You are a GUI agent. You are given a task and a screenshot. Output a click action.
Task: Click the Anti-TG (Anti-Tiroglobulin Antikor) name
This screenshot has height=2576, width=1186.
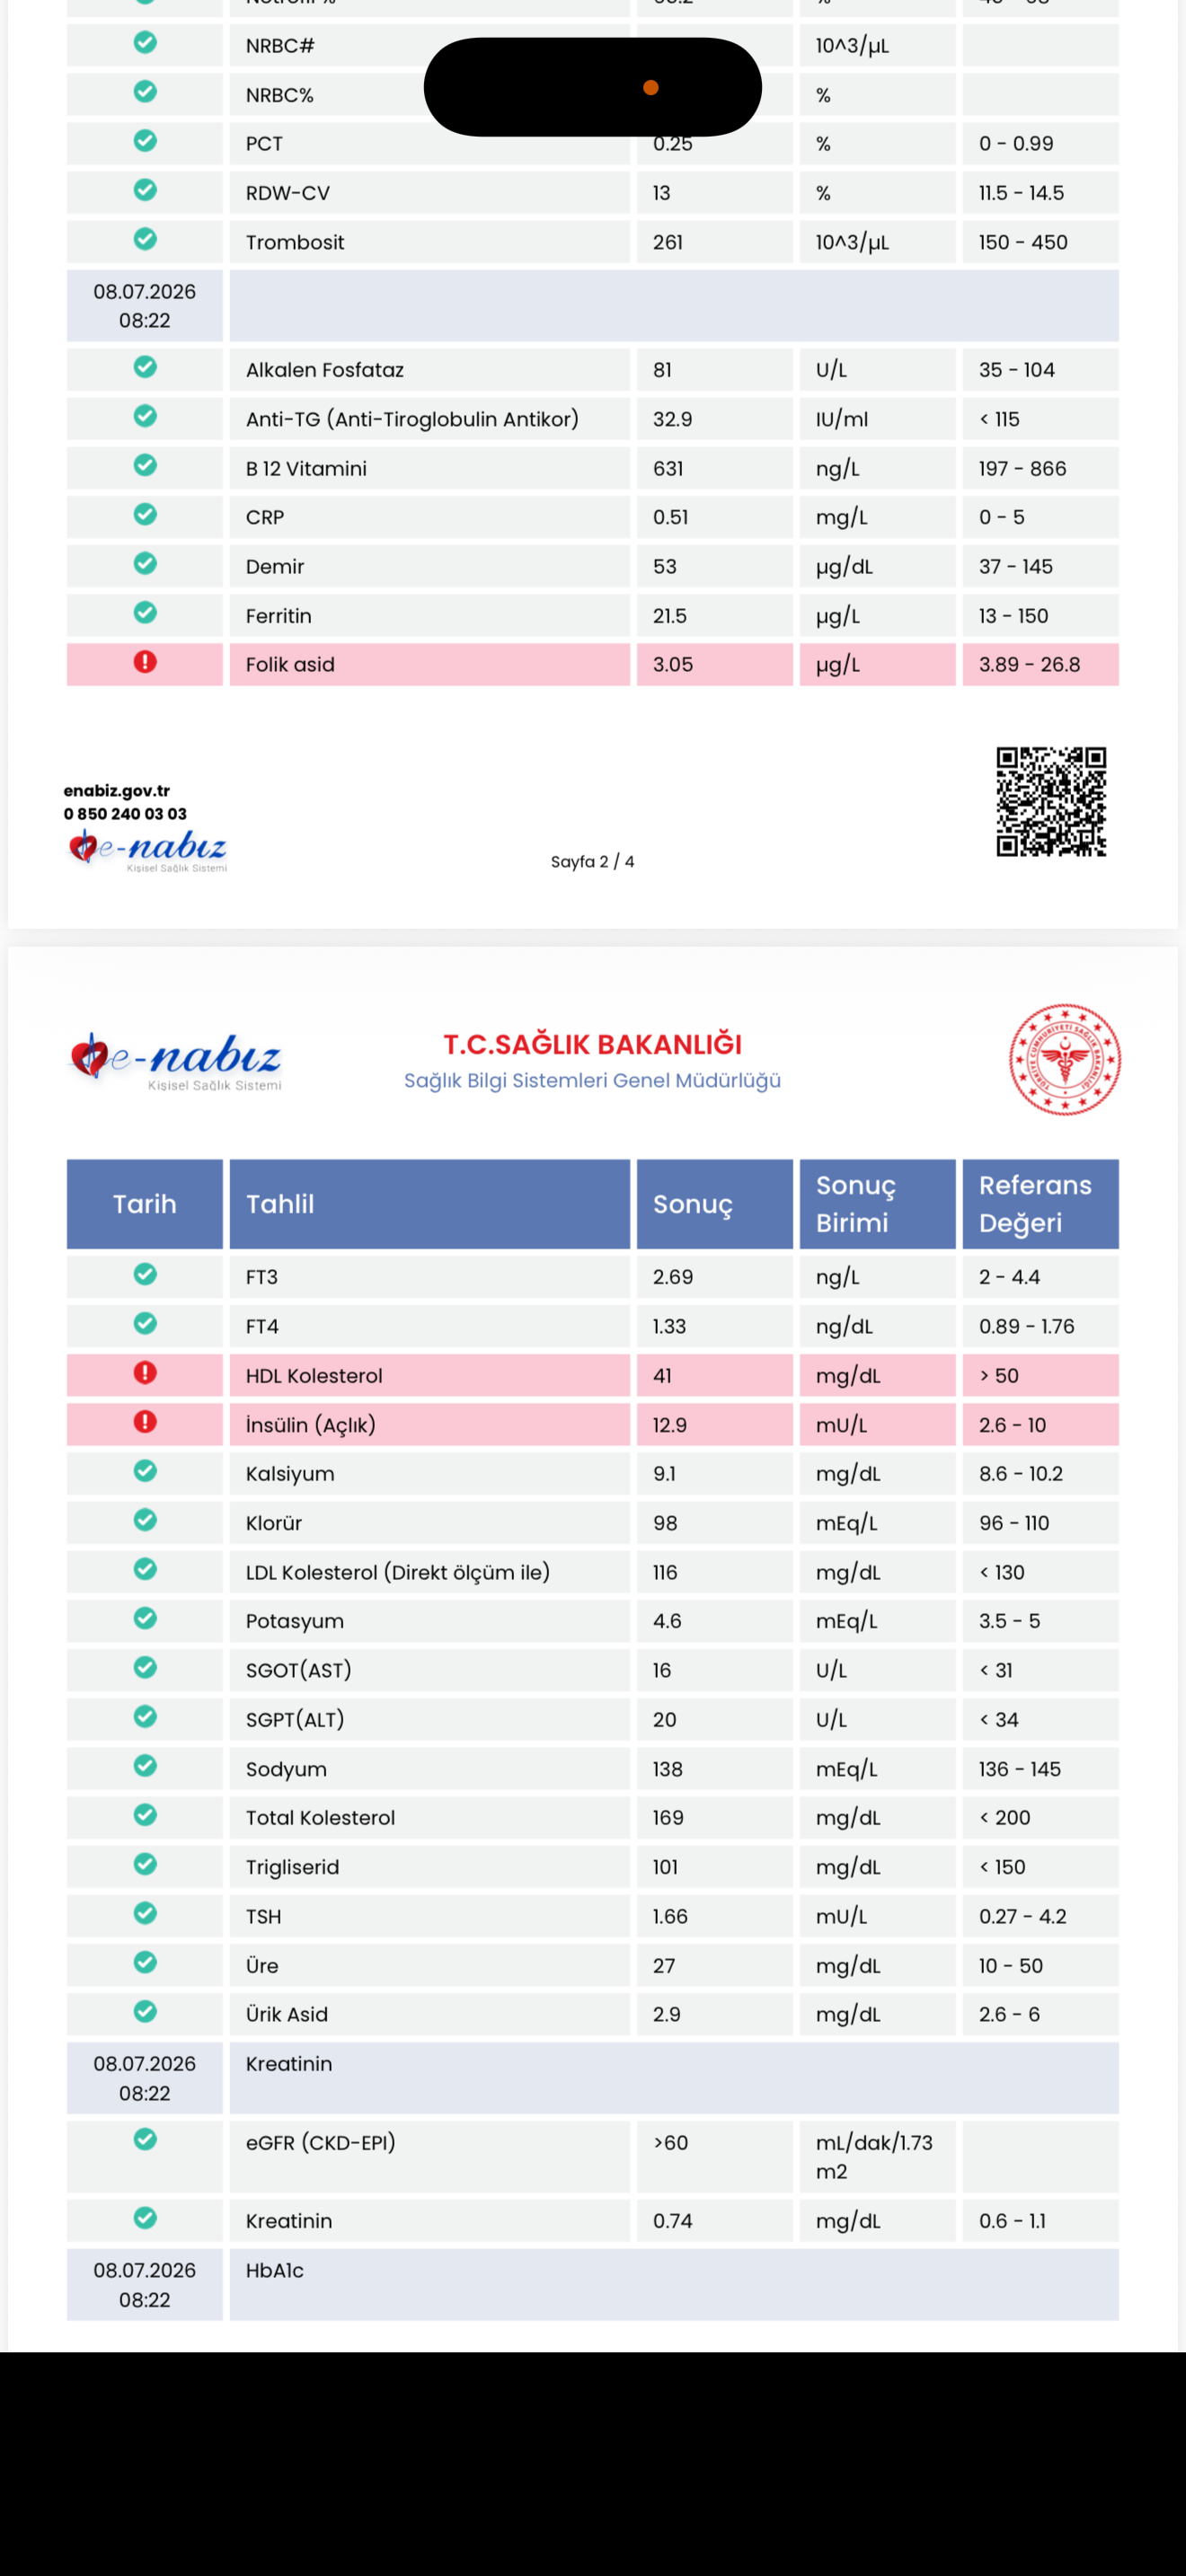tap(412, 420)
